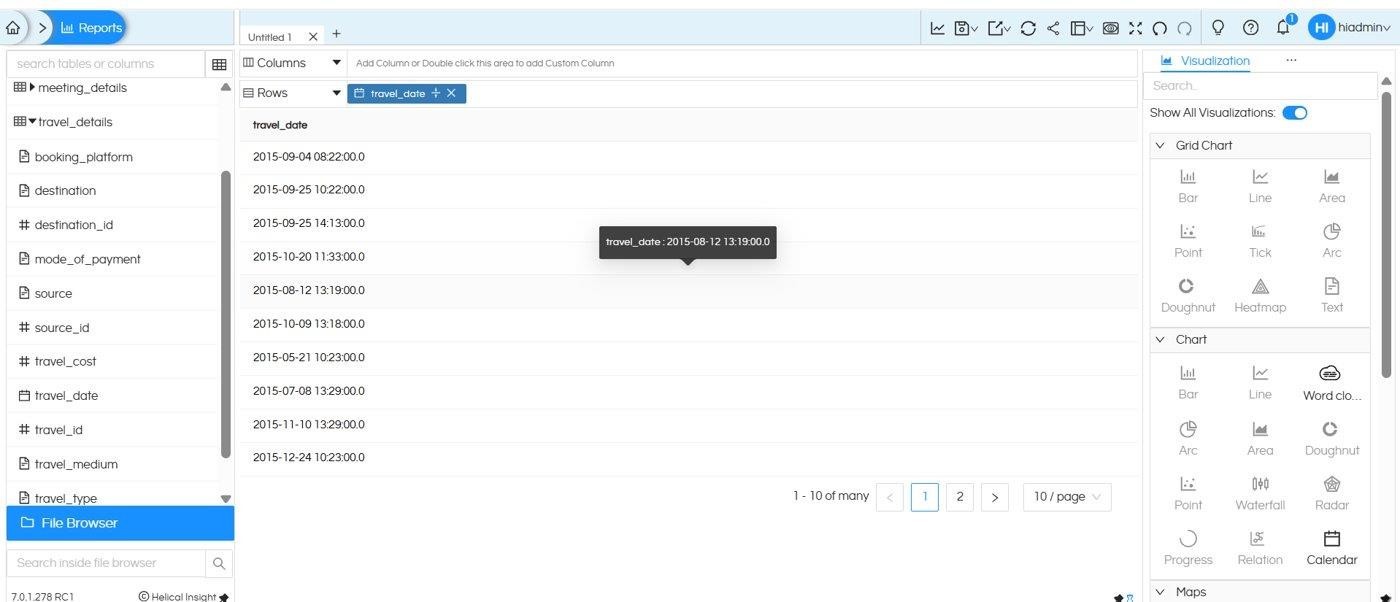Select Bar under Grid Chart
Viewport: 1400px width, 602px height.
pyautogui.click(x=1188, y=186)
